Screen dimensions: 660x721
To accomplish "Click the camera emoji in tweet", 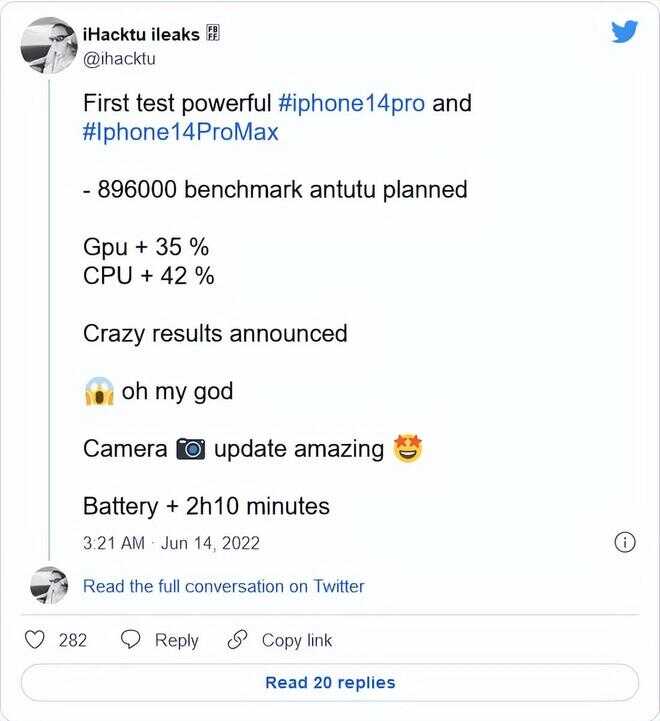I will [190, 449].
